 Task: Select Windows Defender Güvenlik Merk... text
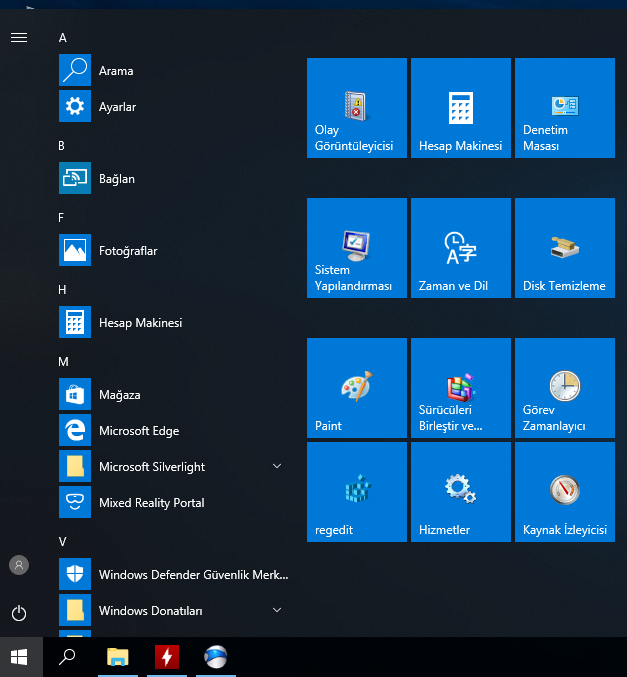coord(193,575)
